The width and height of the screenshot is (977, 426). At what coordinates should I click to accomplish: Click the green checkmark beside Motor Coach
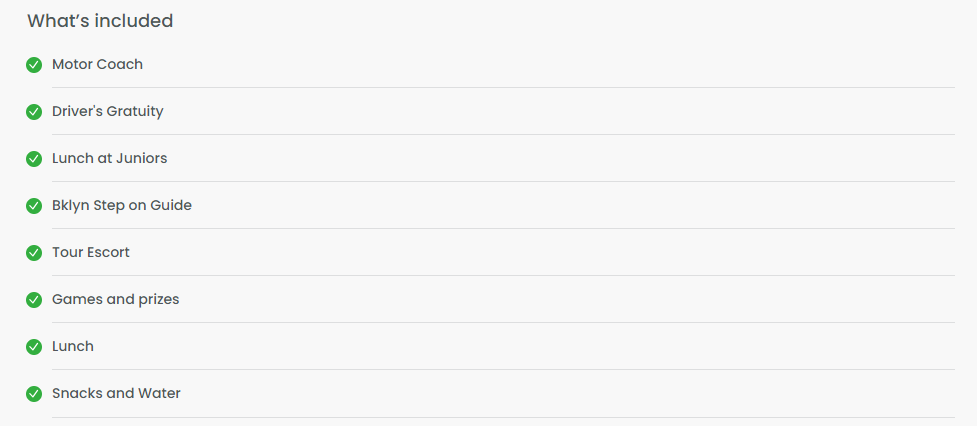point(34,65)
